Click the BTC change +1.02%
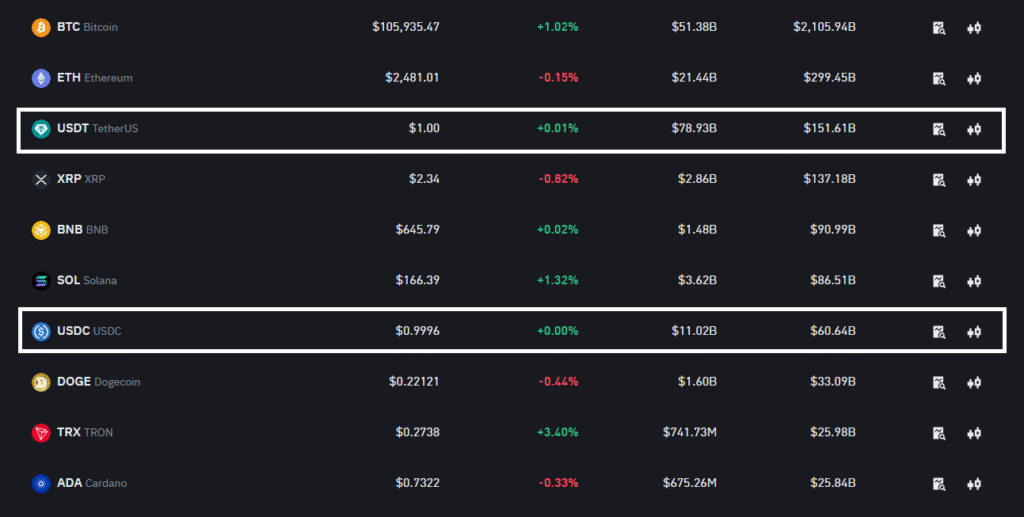Image resolution: width=1024 pixels, height=517 pixels. pos(557,27)
